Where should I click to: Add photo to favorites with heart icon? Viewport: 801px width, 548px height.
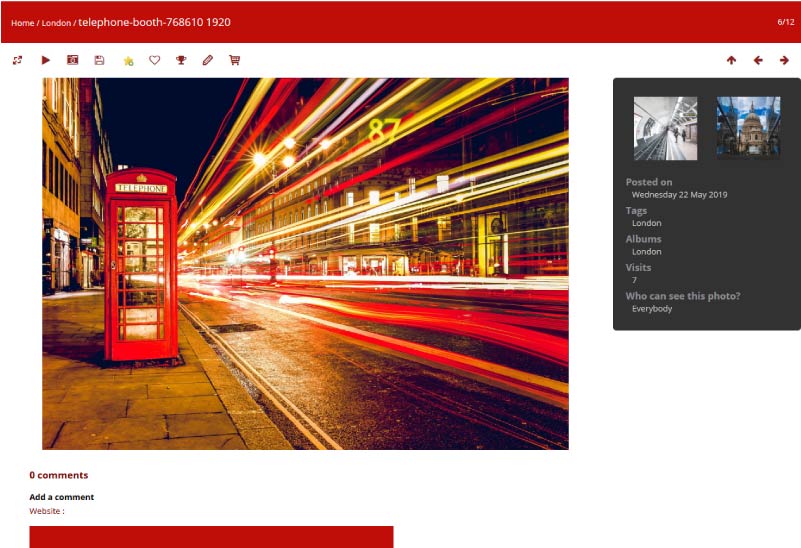coord(154,60)
